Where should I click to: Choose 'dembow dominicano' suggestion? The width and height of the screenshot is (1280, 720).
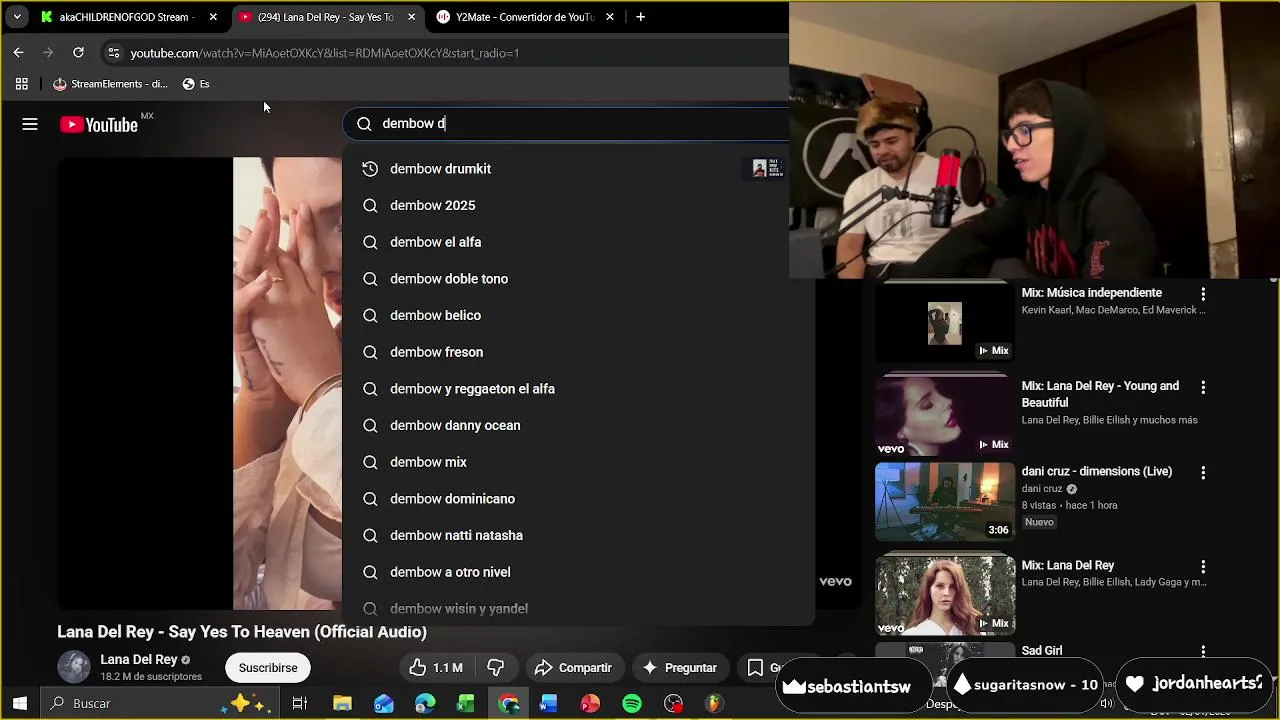point(578,499)
